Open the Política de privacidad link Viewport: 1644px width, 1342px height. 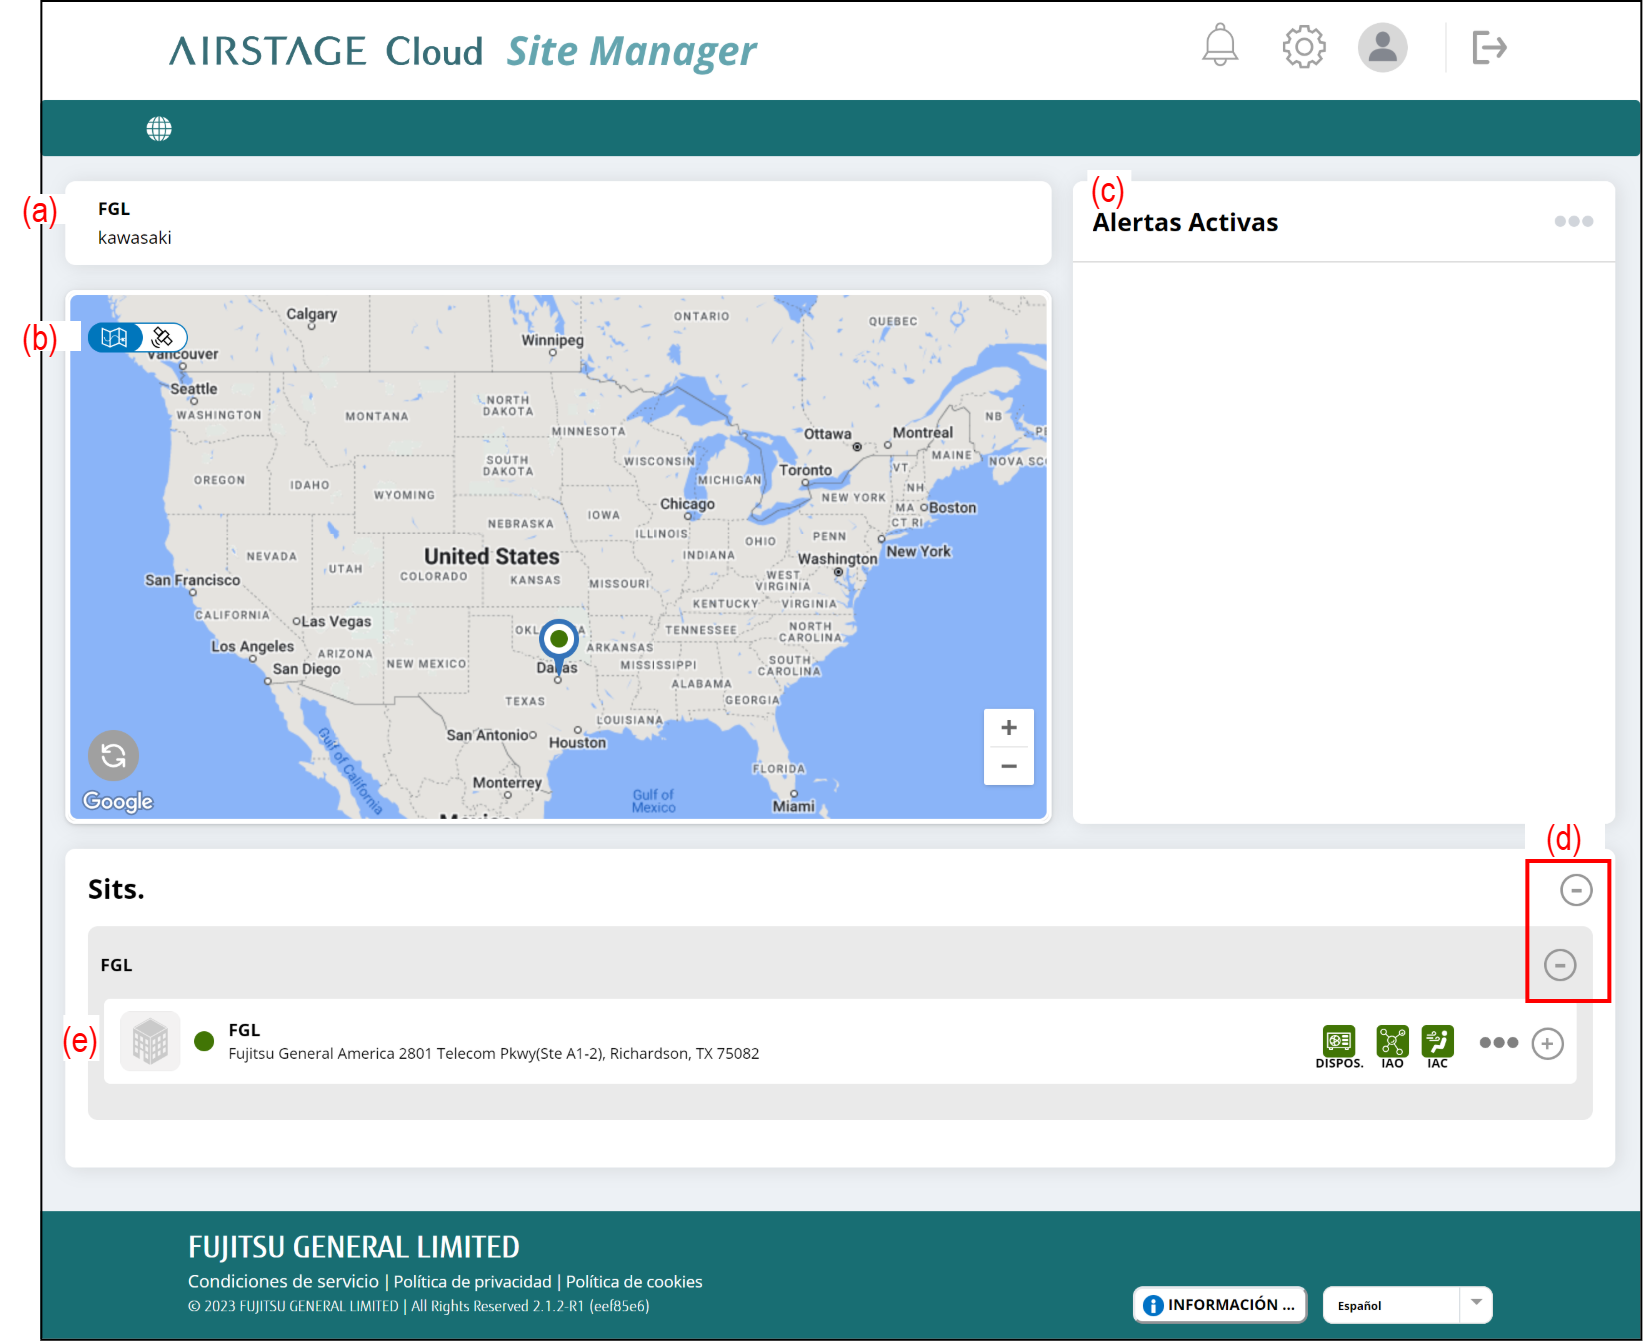(x=472, y=1281)
